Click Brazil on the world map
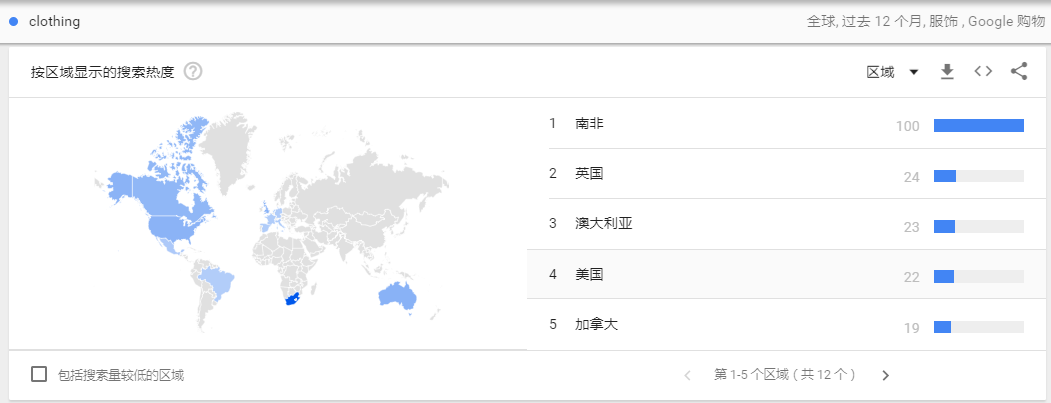This screenshot has width=1051, height=403. click(219, 282)
